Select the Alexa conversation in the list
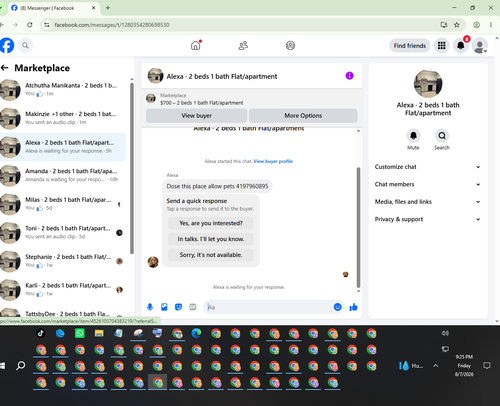Viewport: 500px width, 406px height. coord(63,147)
